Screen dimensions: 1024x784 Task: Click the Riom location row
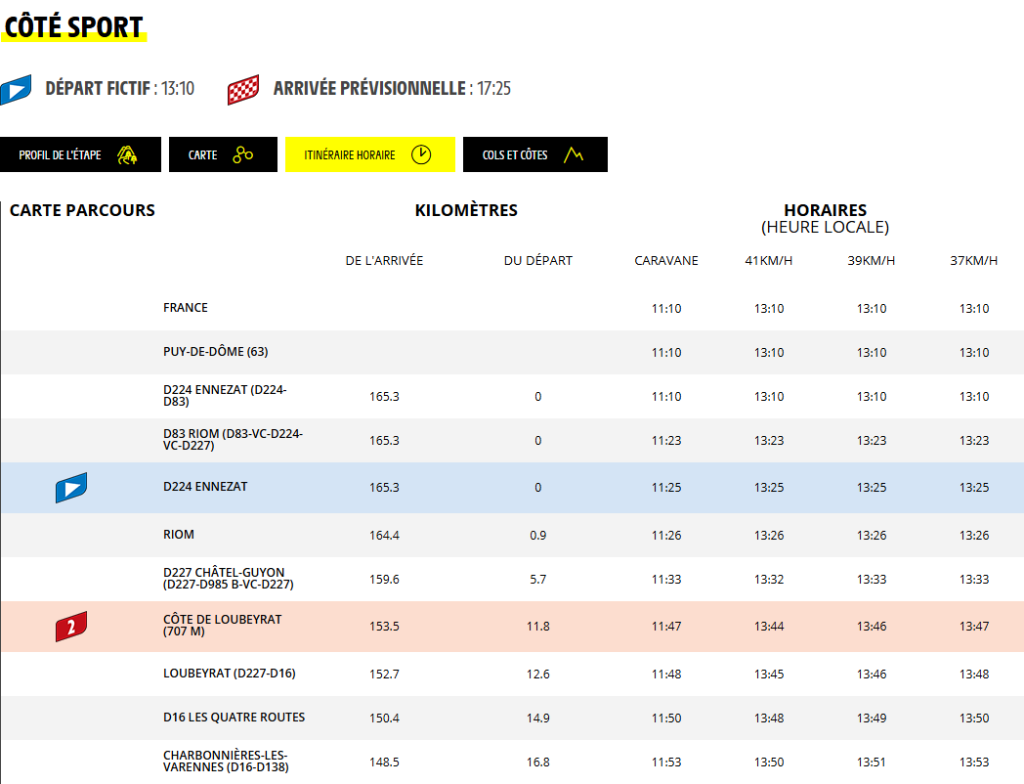[x=179, y=535]
